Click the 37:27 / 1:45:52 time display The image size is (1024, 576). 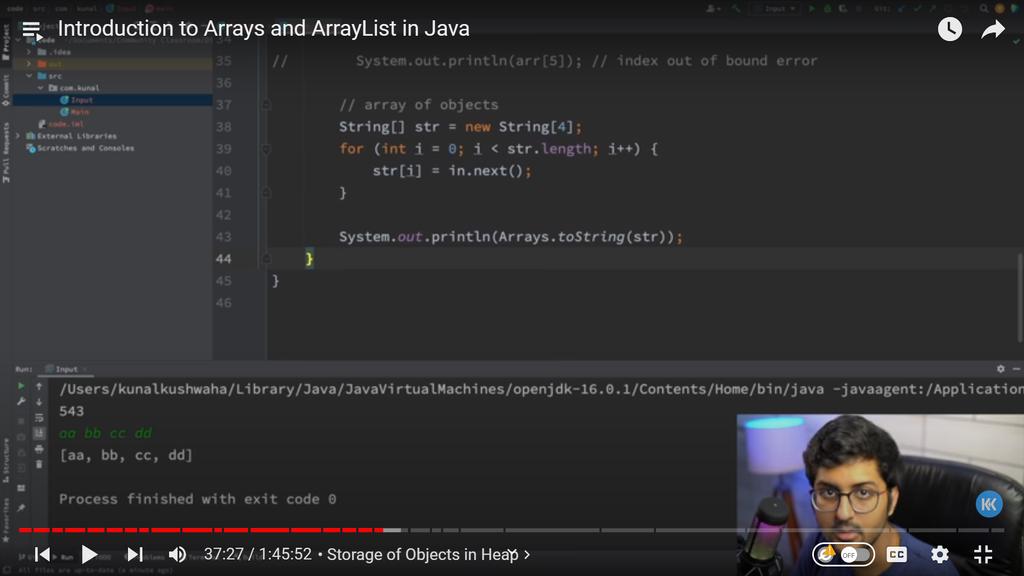pyautogui.click(x=257, y=554)
